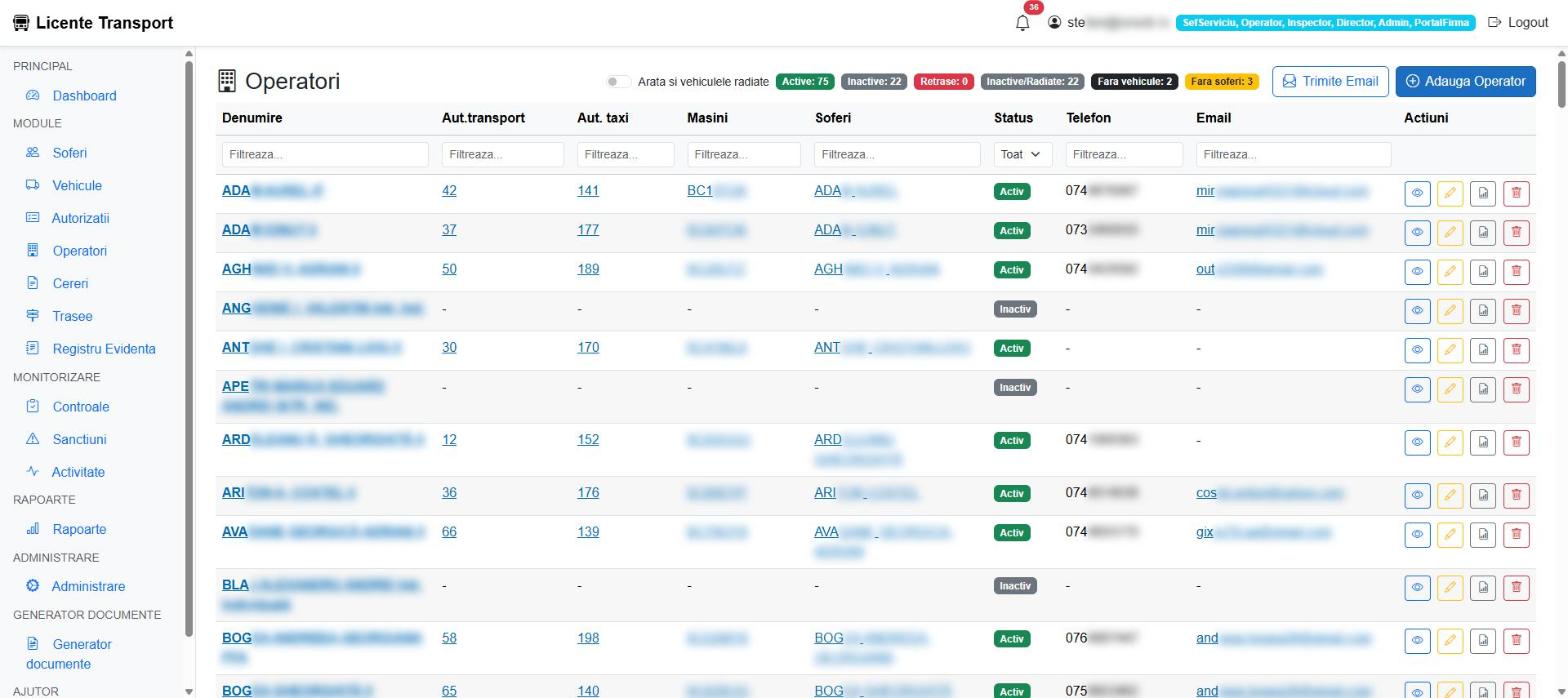The width and height of the screenshot is (1568, 698).
Task: Log out using the Logout button
Action: tap(1518, 23)
